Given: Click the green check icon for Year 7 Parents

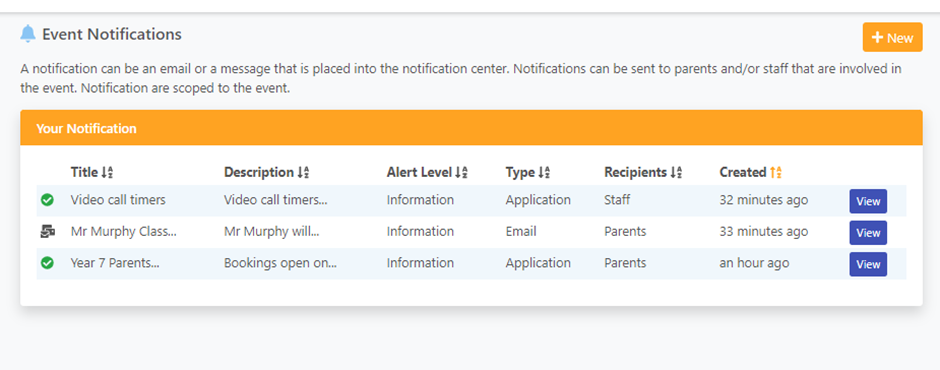Looking at the screenshot, I should tap(47, 263).
